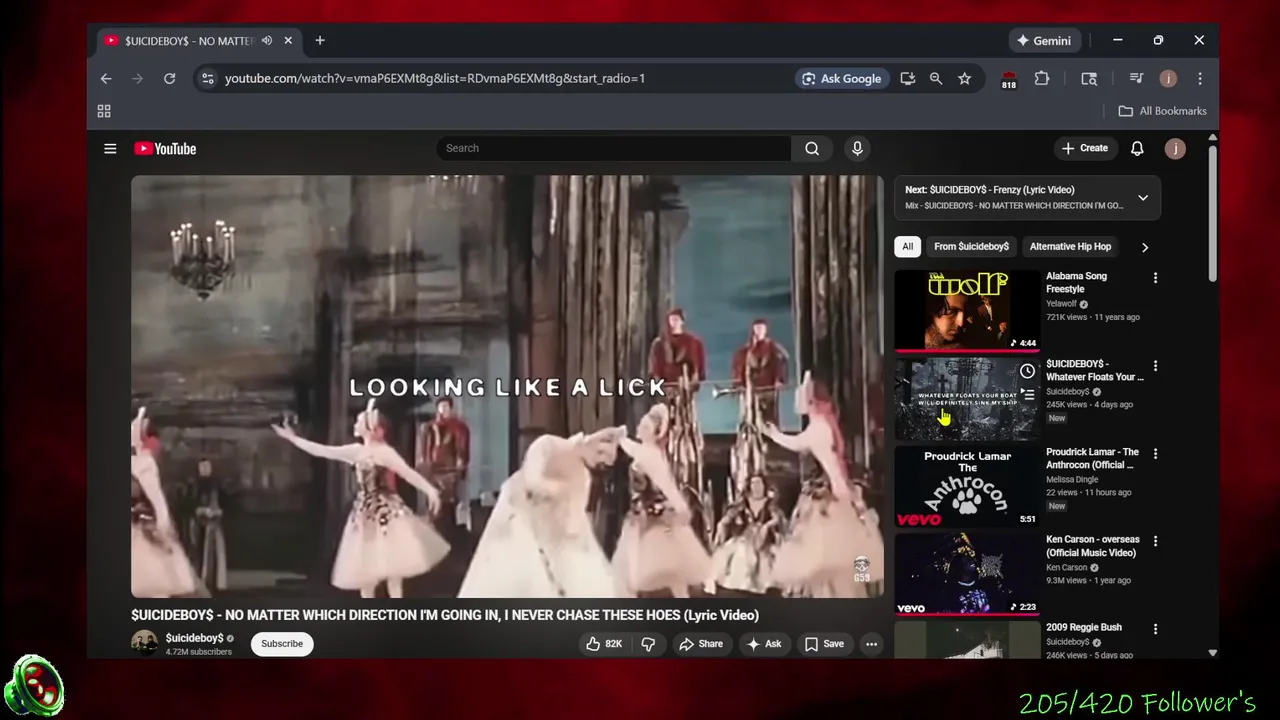Open options for Whatever Floats Your video

tap(1155, 366)
